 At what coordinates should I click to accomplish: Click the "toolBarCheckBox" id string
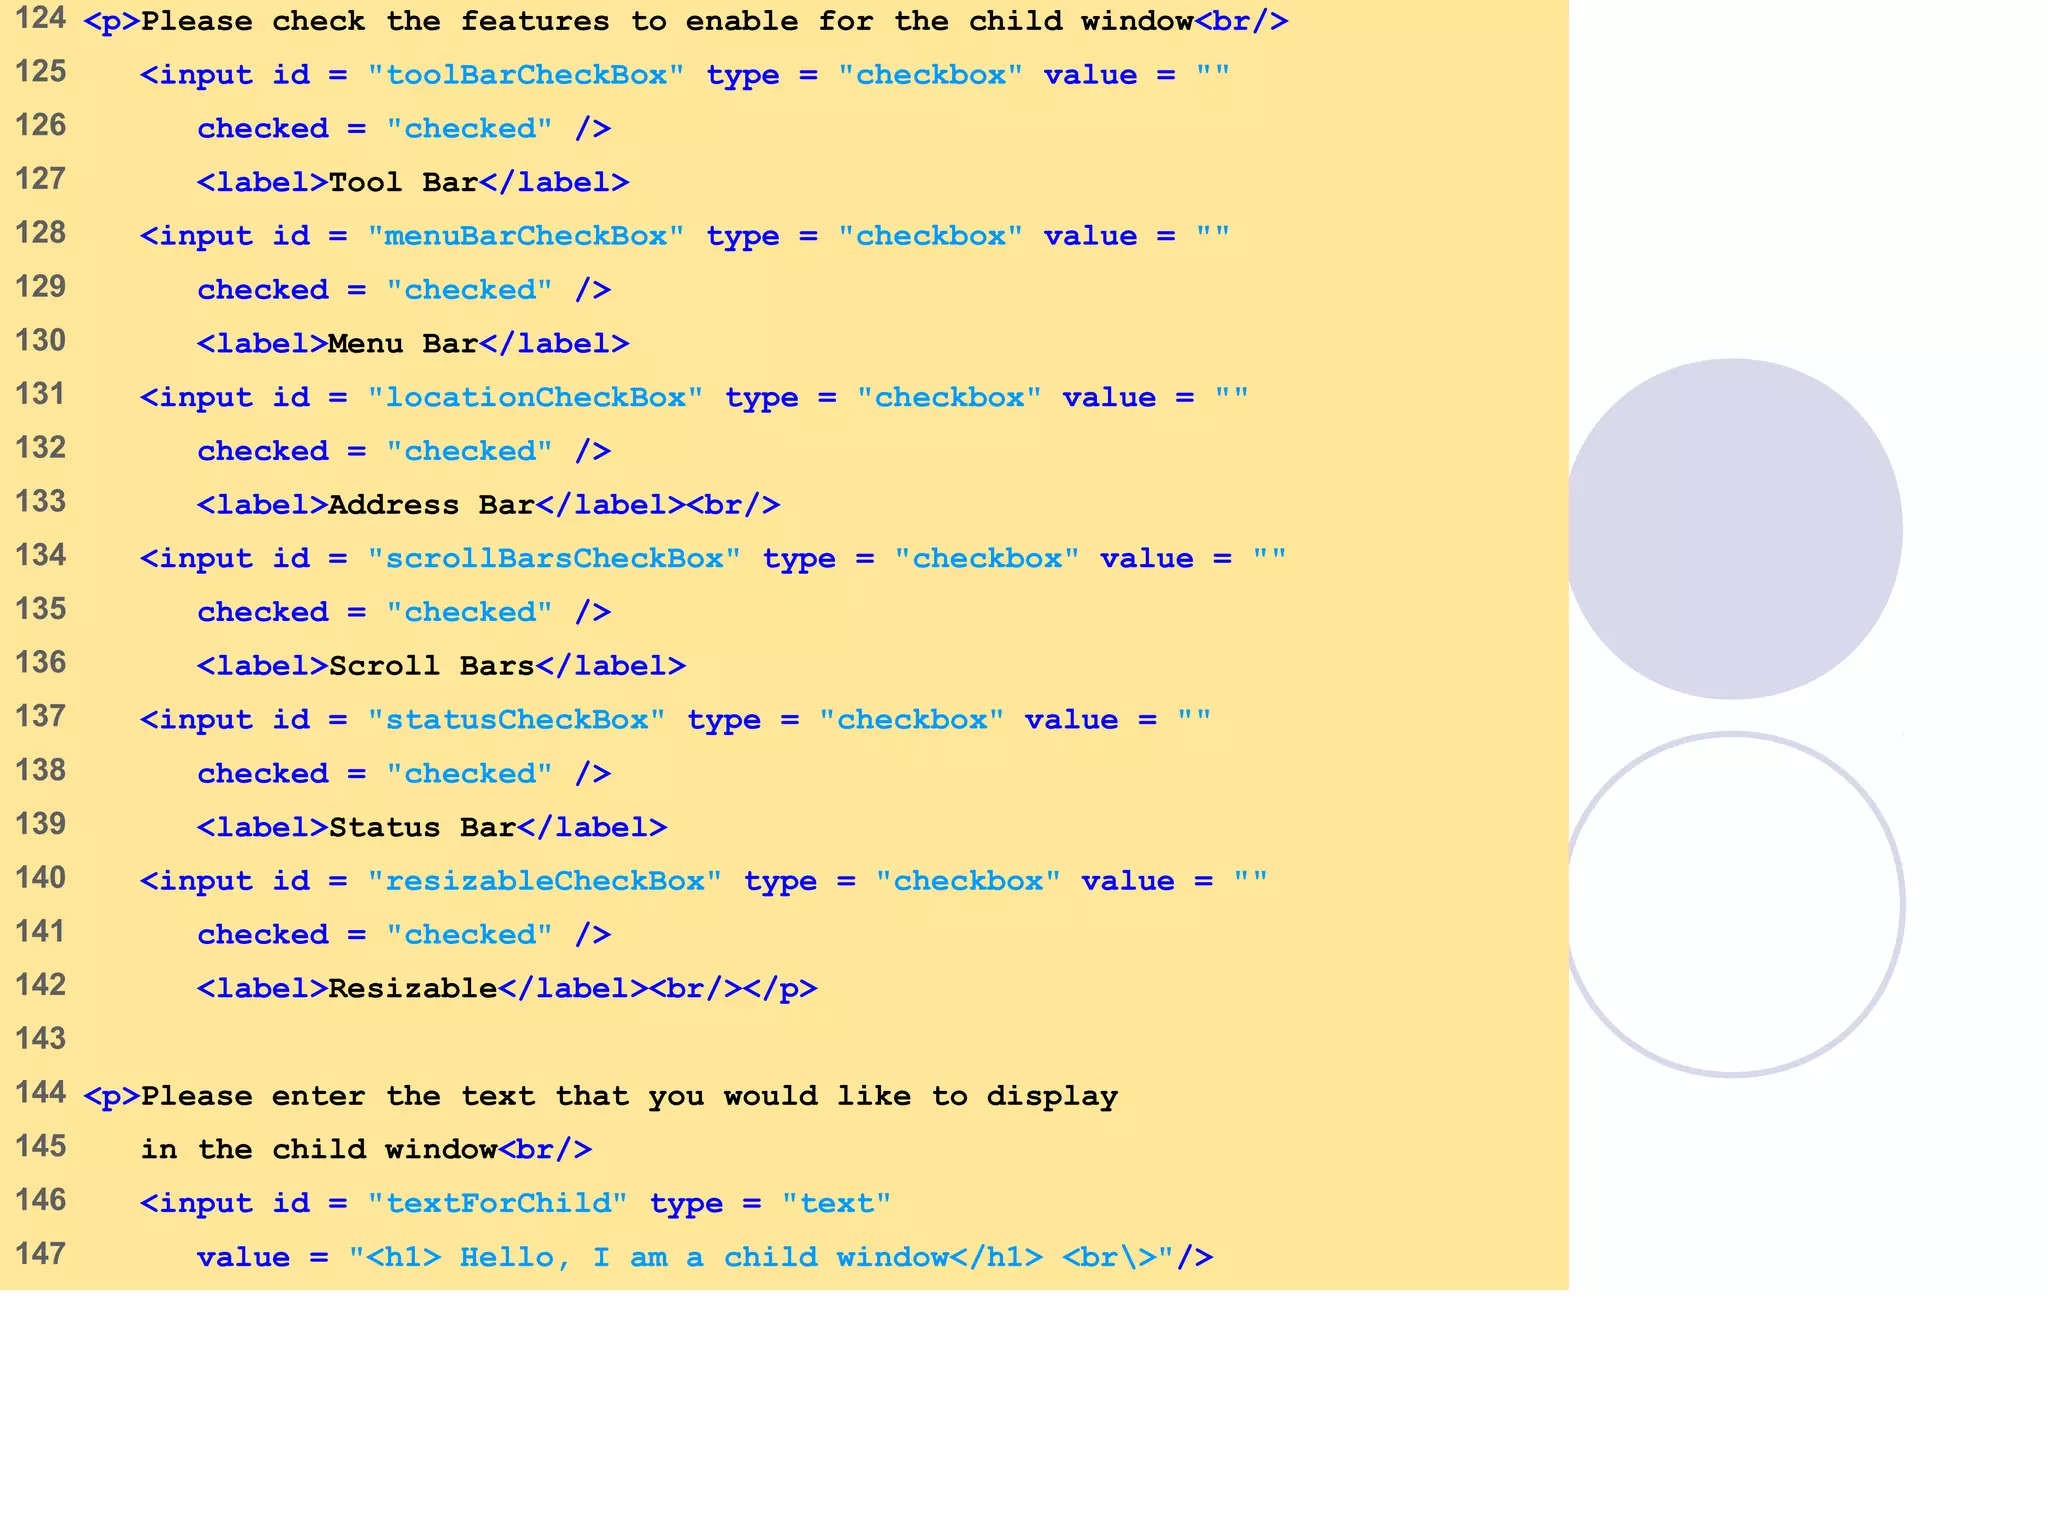(525, 75)
